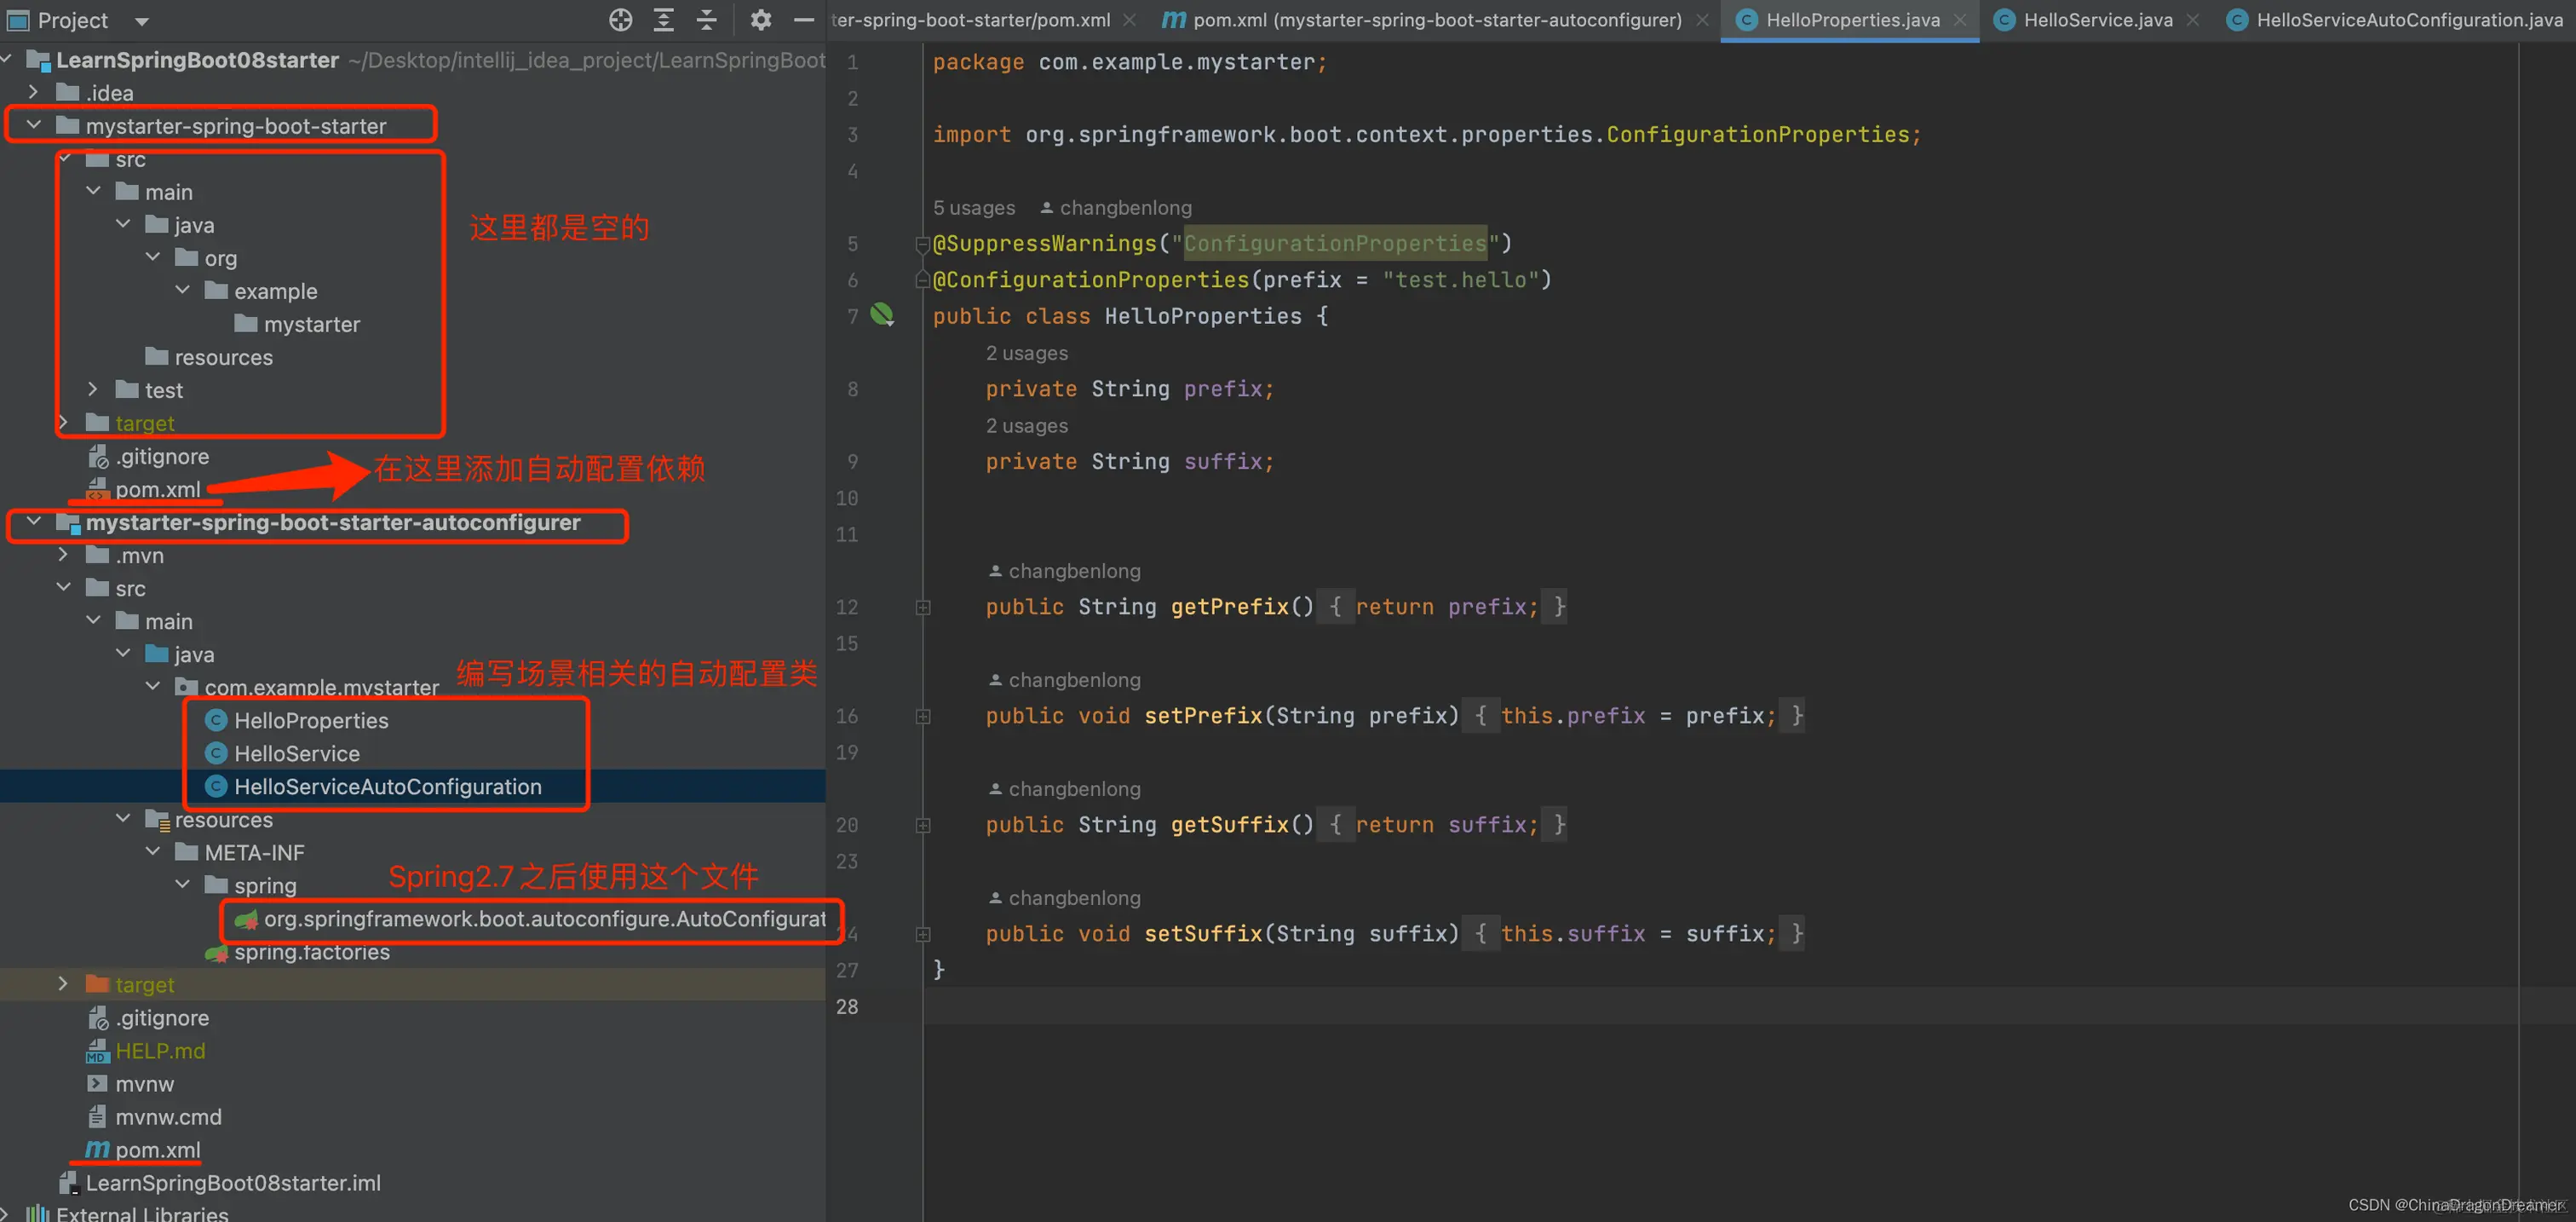Screen dimensions: 2576x1222
Task: Select spring.factories file in tree
Action: click(311, 952)
